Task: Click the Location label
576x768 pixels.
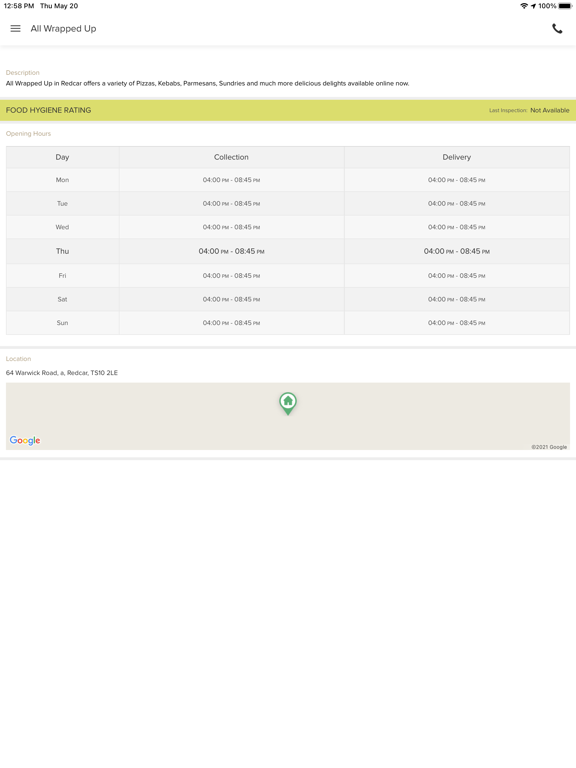Action: click(x=18, y=359)
